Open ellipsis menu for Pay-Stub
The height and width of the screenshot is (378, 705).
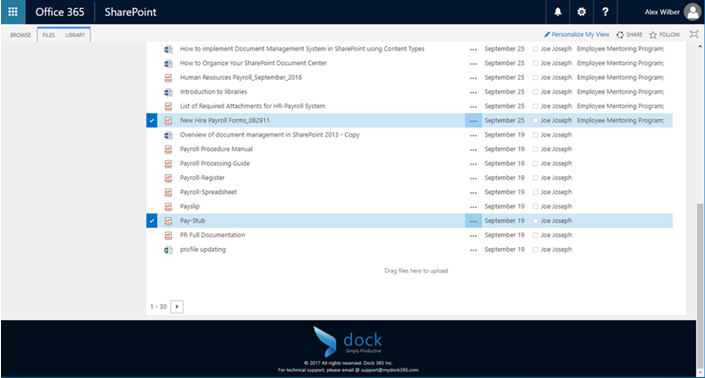pos(473,221)
